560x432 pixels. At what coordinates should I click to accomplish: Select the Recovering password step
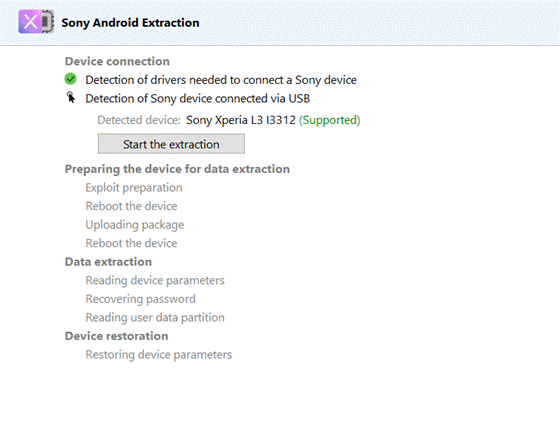point(140,299)
